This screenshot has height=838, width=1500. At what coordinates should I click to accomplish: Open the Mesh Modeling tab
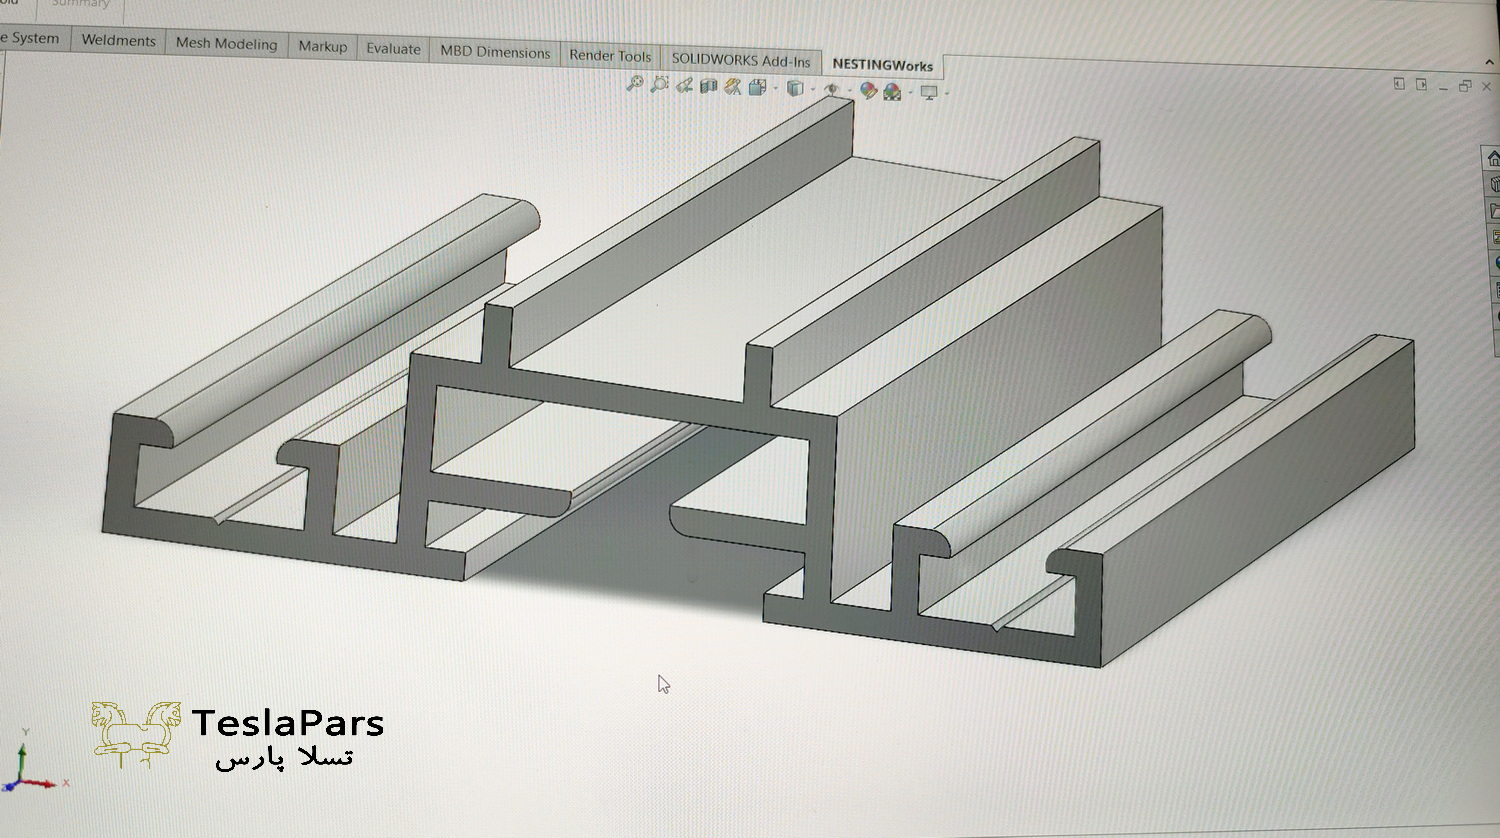pyautogui.click(x=226, y=43)
